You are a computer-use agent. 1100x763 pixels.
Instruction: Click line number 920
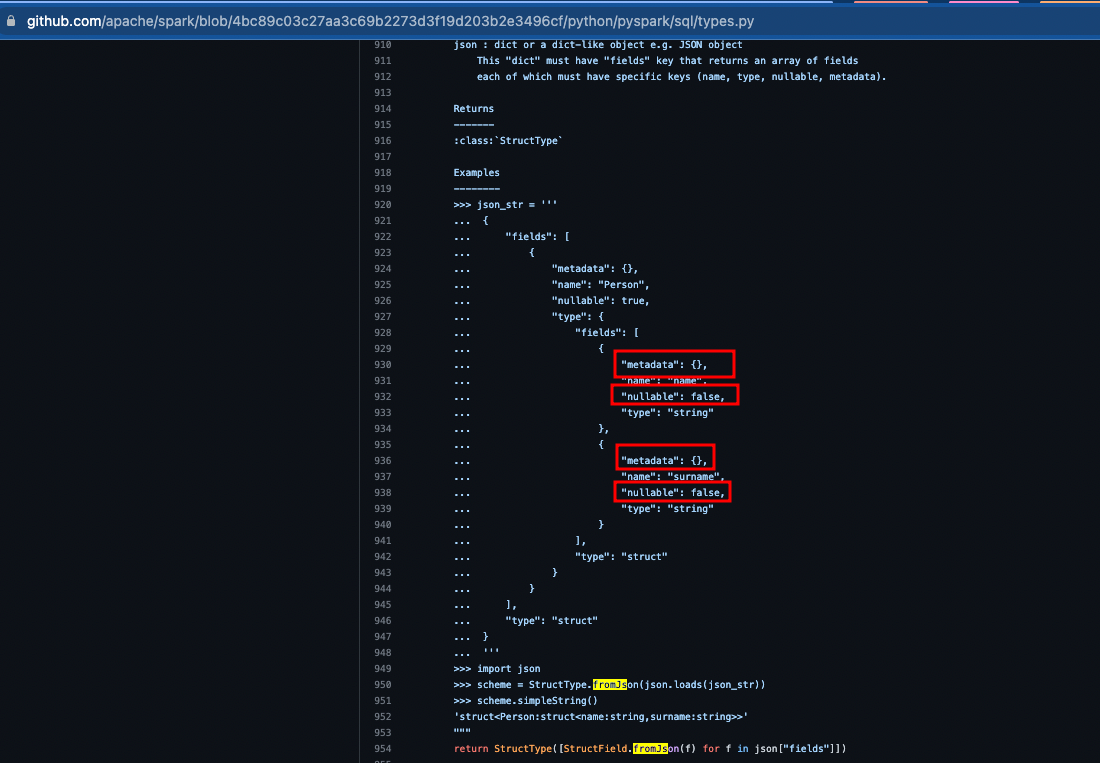382,205
